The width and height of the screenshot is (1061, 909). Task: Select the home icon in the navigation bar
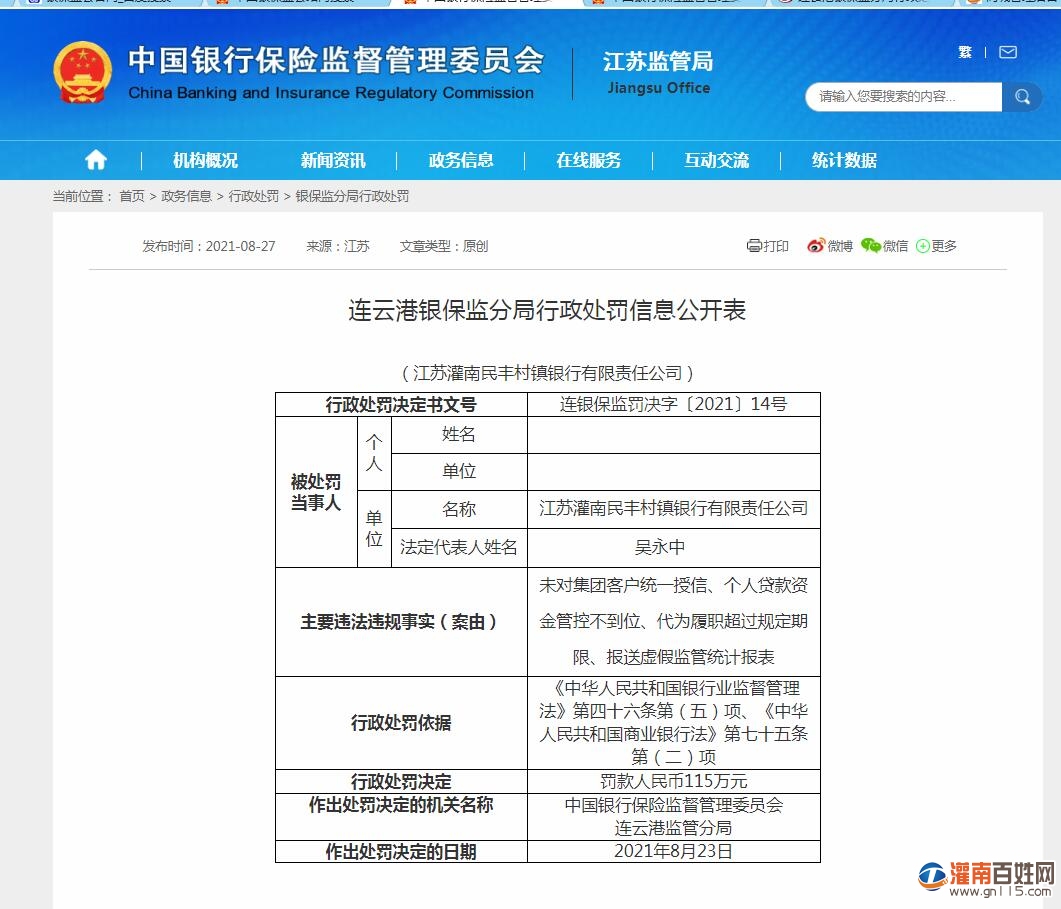(x=95, y=160)
